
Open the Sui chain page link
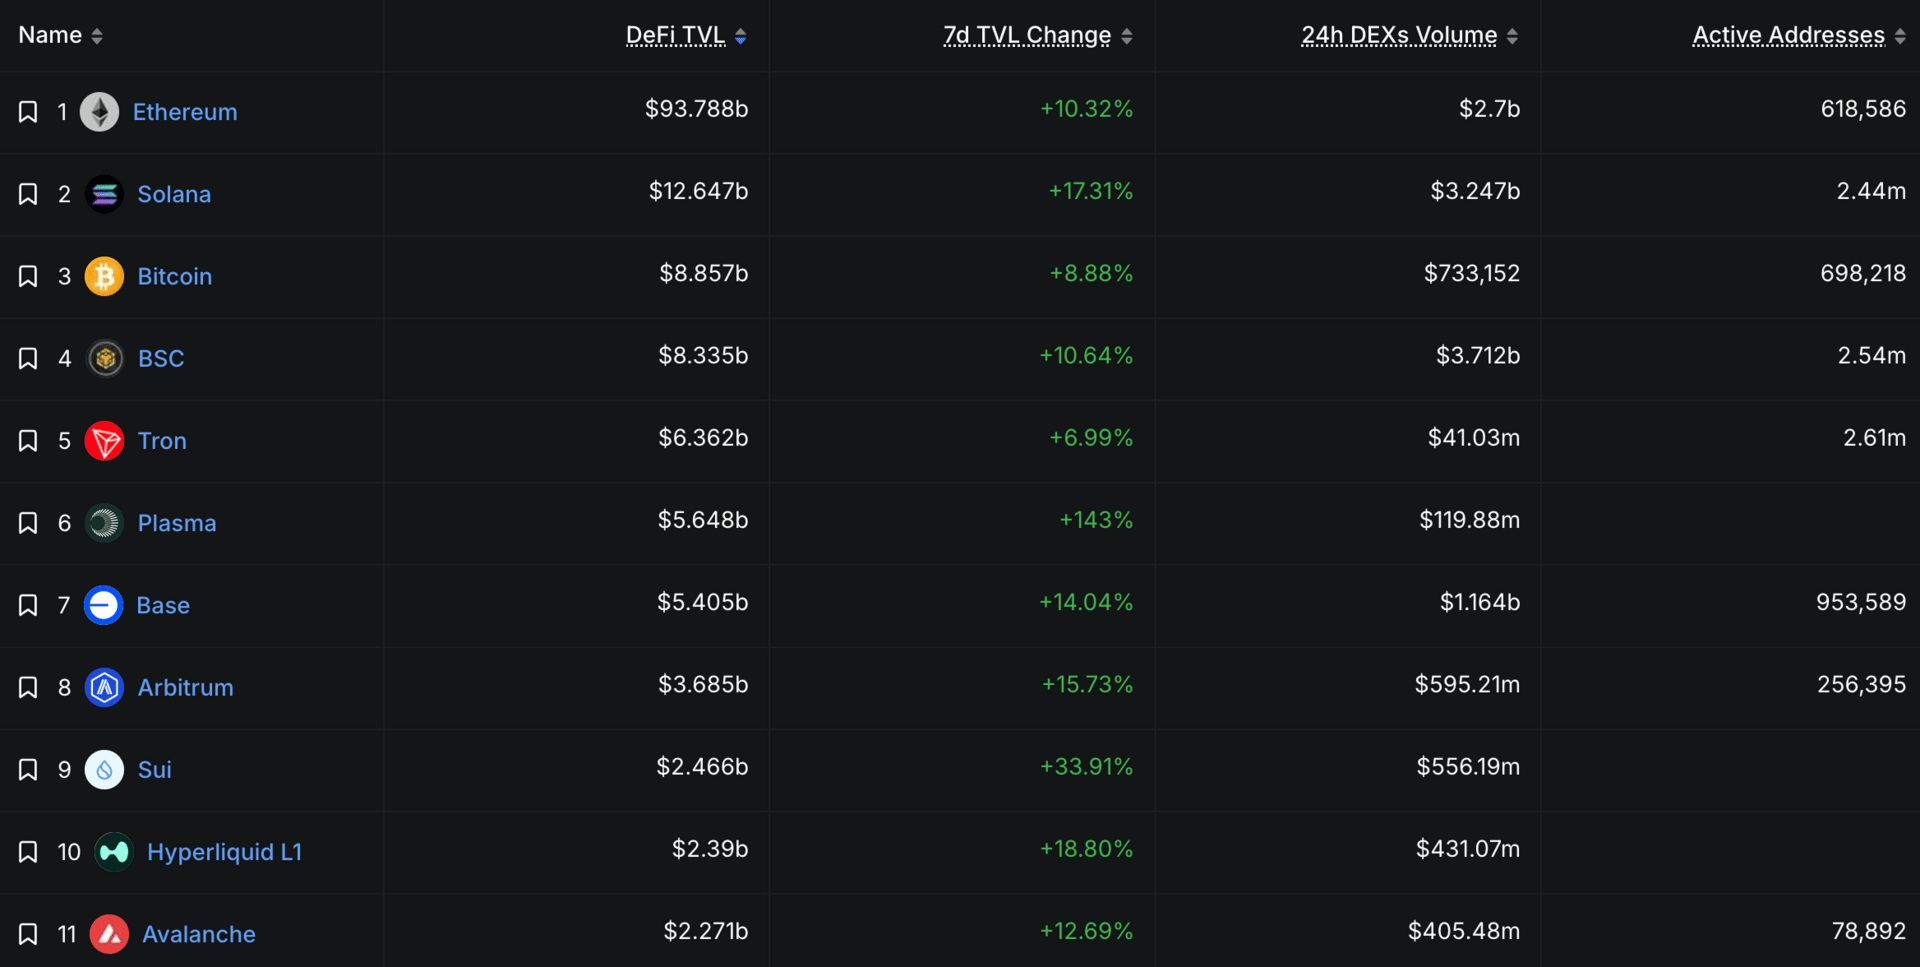(x=155, y=770)
